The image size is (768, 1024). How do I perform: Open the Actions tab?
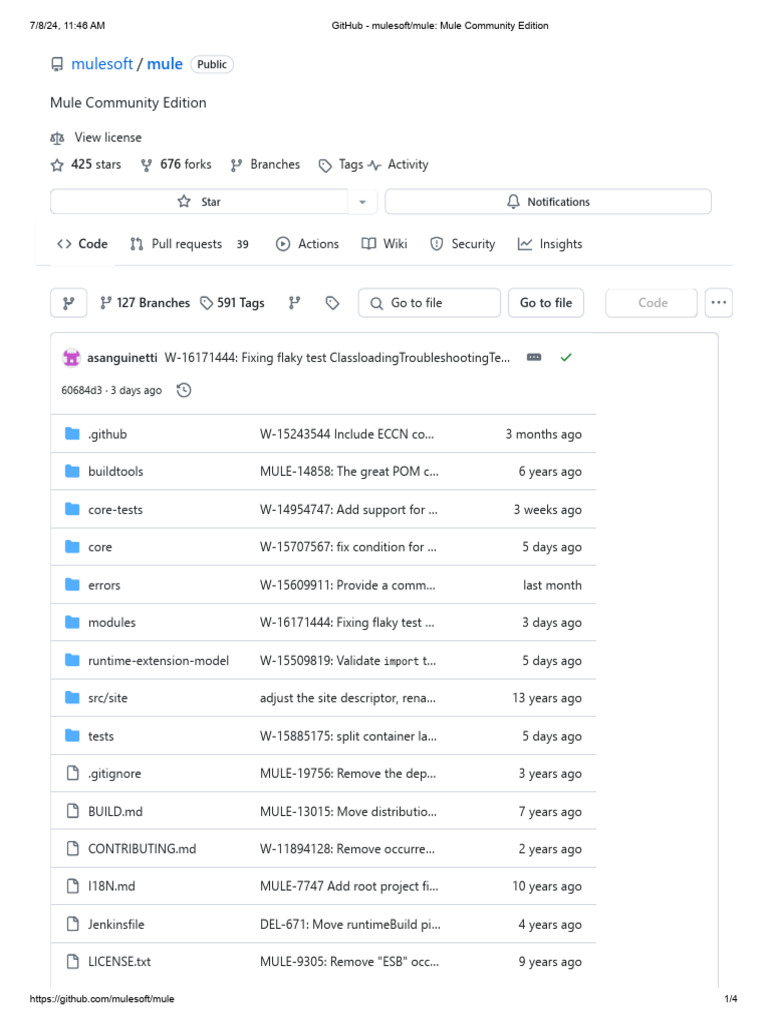click(308, 244)
